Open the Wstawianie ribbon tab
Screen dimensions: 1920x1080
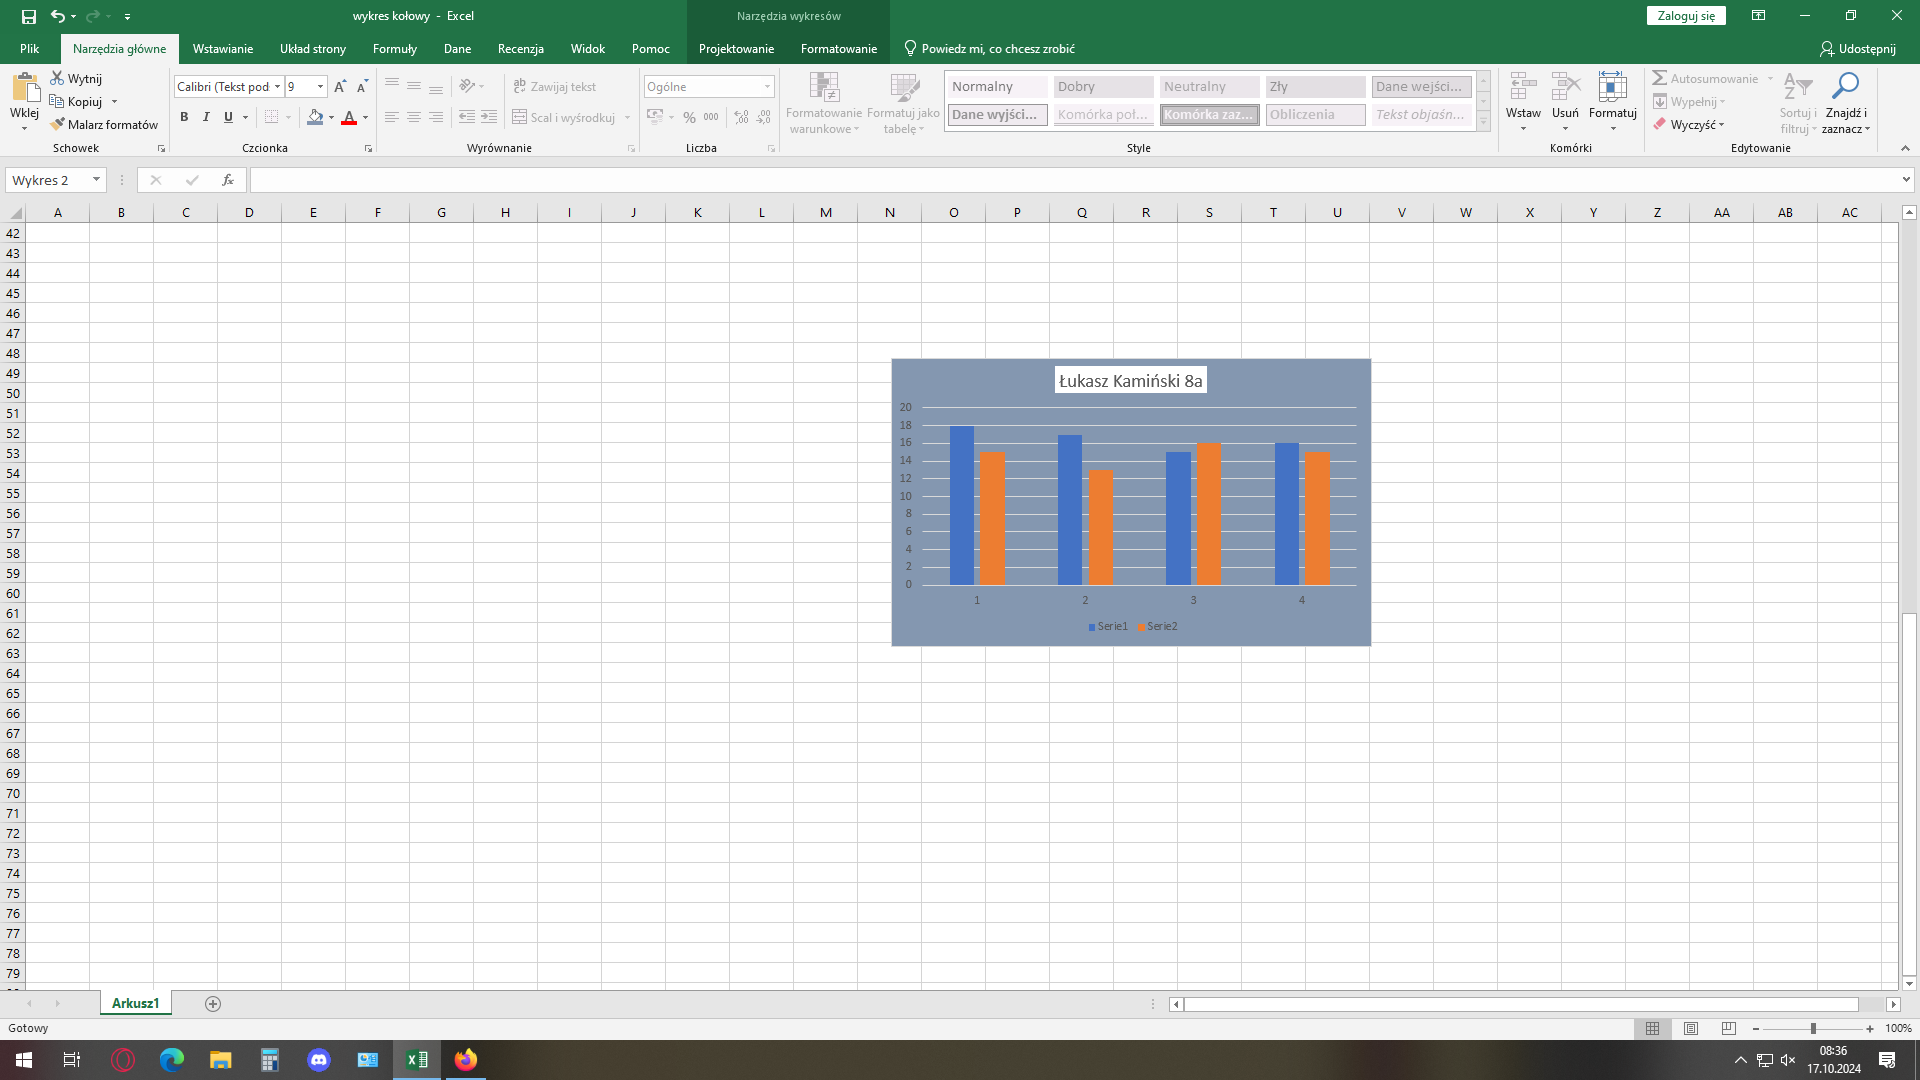(222, 48)
